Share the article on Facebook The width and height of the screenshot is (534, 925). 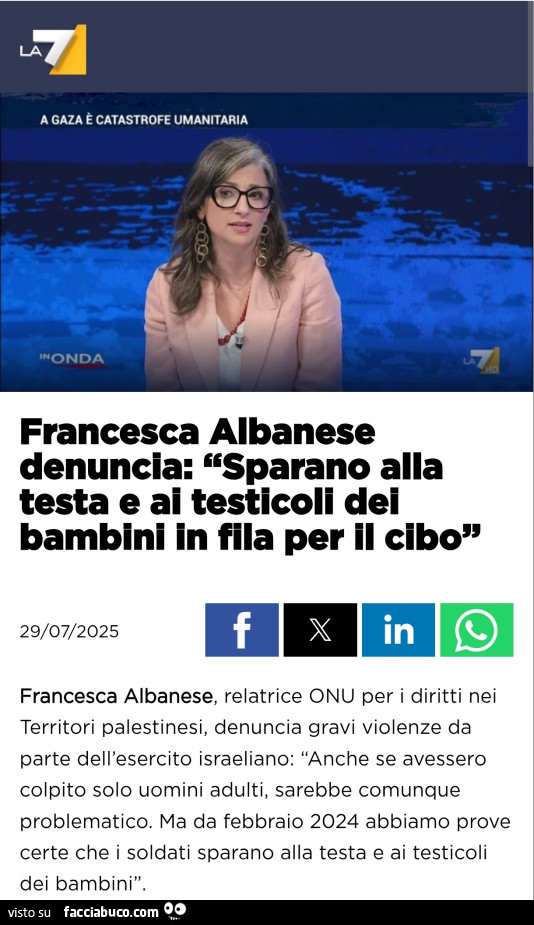242,629
